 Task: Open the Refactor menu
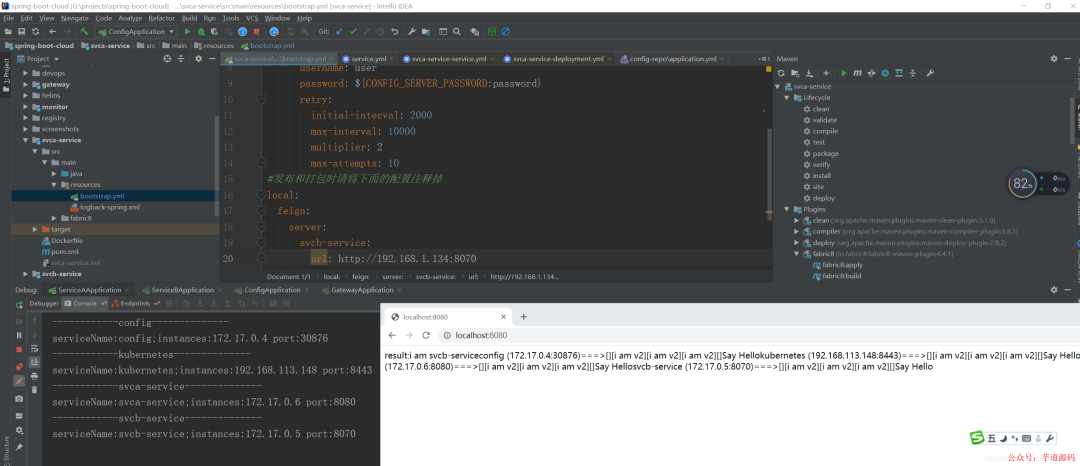point(162,19)
